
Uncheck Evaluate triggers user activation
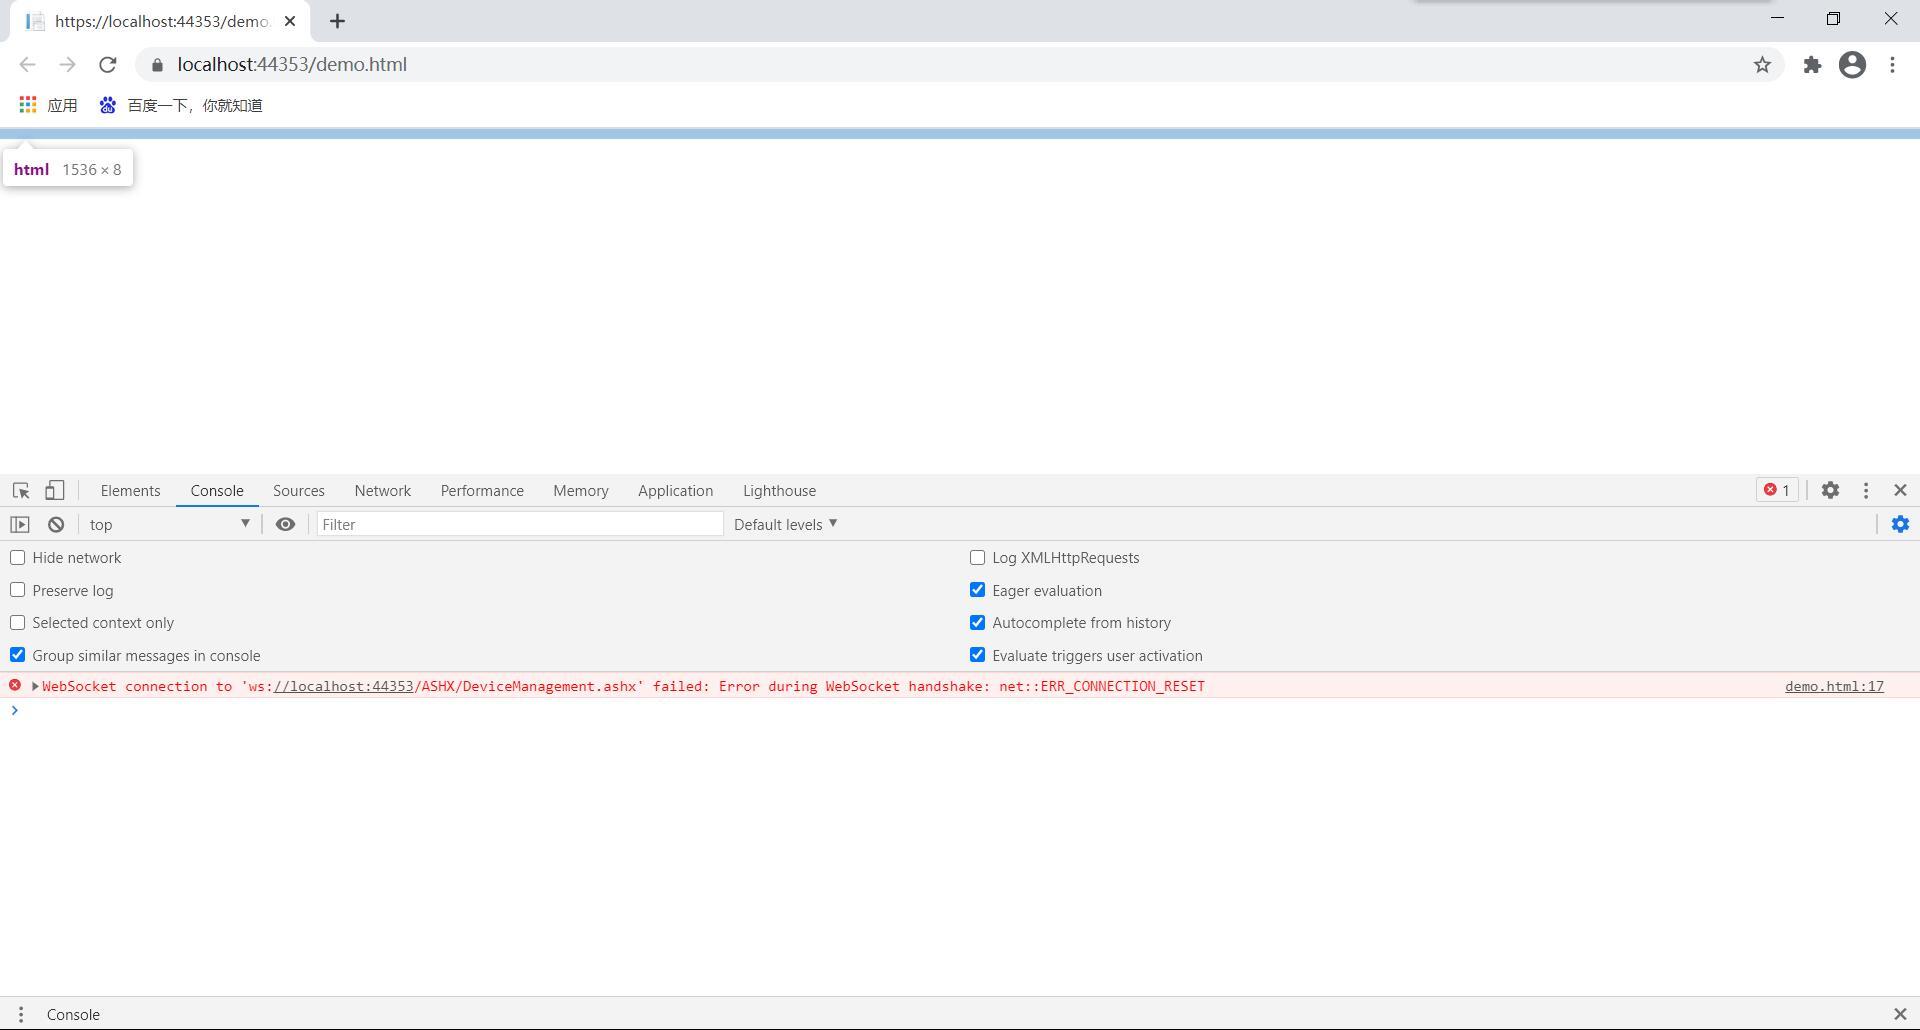pyautogui.click(x=977, y=655)
